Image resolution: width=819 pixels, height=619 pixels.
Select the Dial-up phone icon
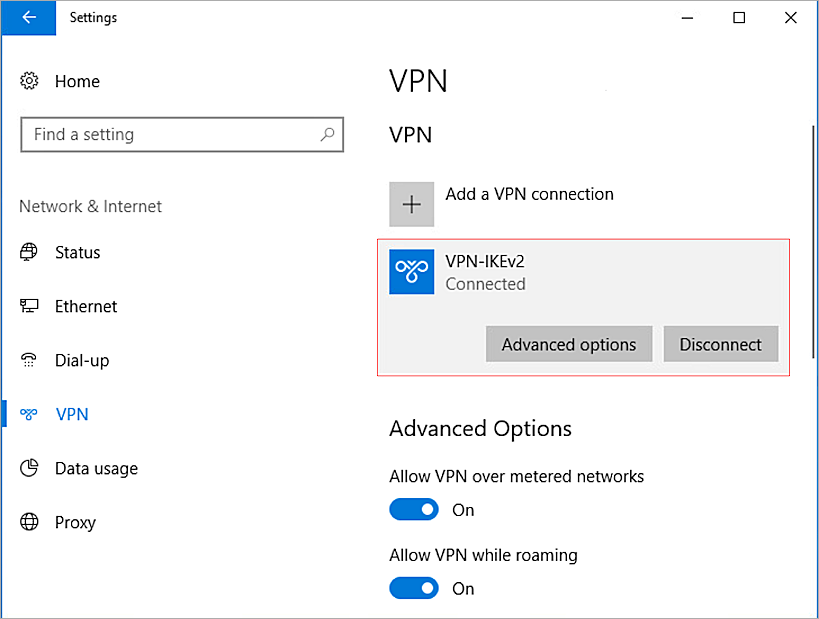[28, 360]
